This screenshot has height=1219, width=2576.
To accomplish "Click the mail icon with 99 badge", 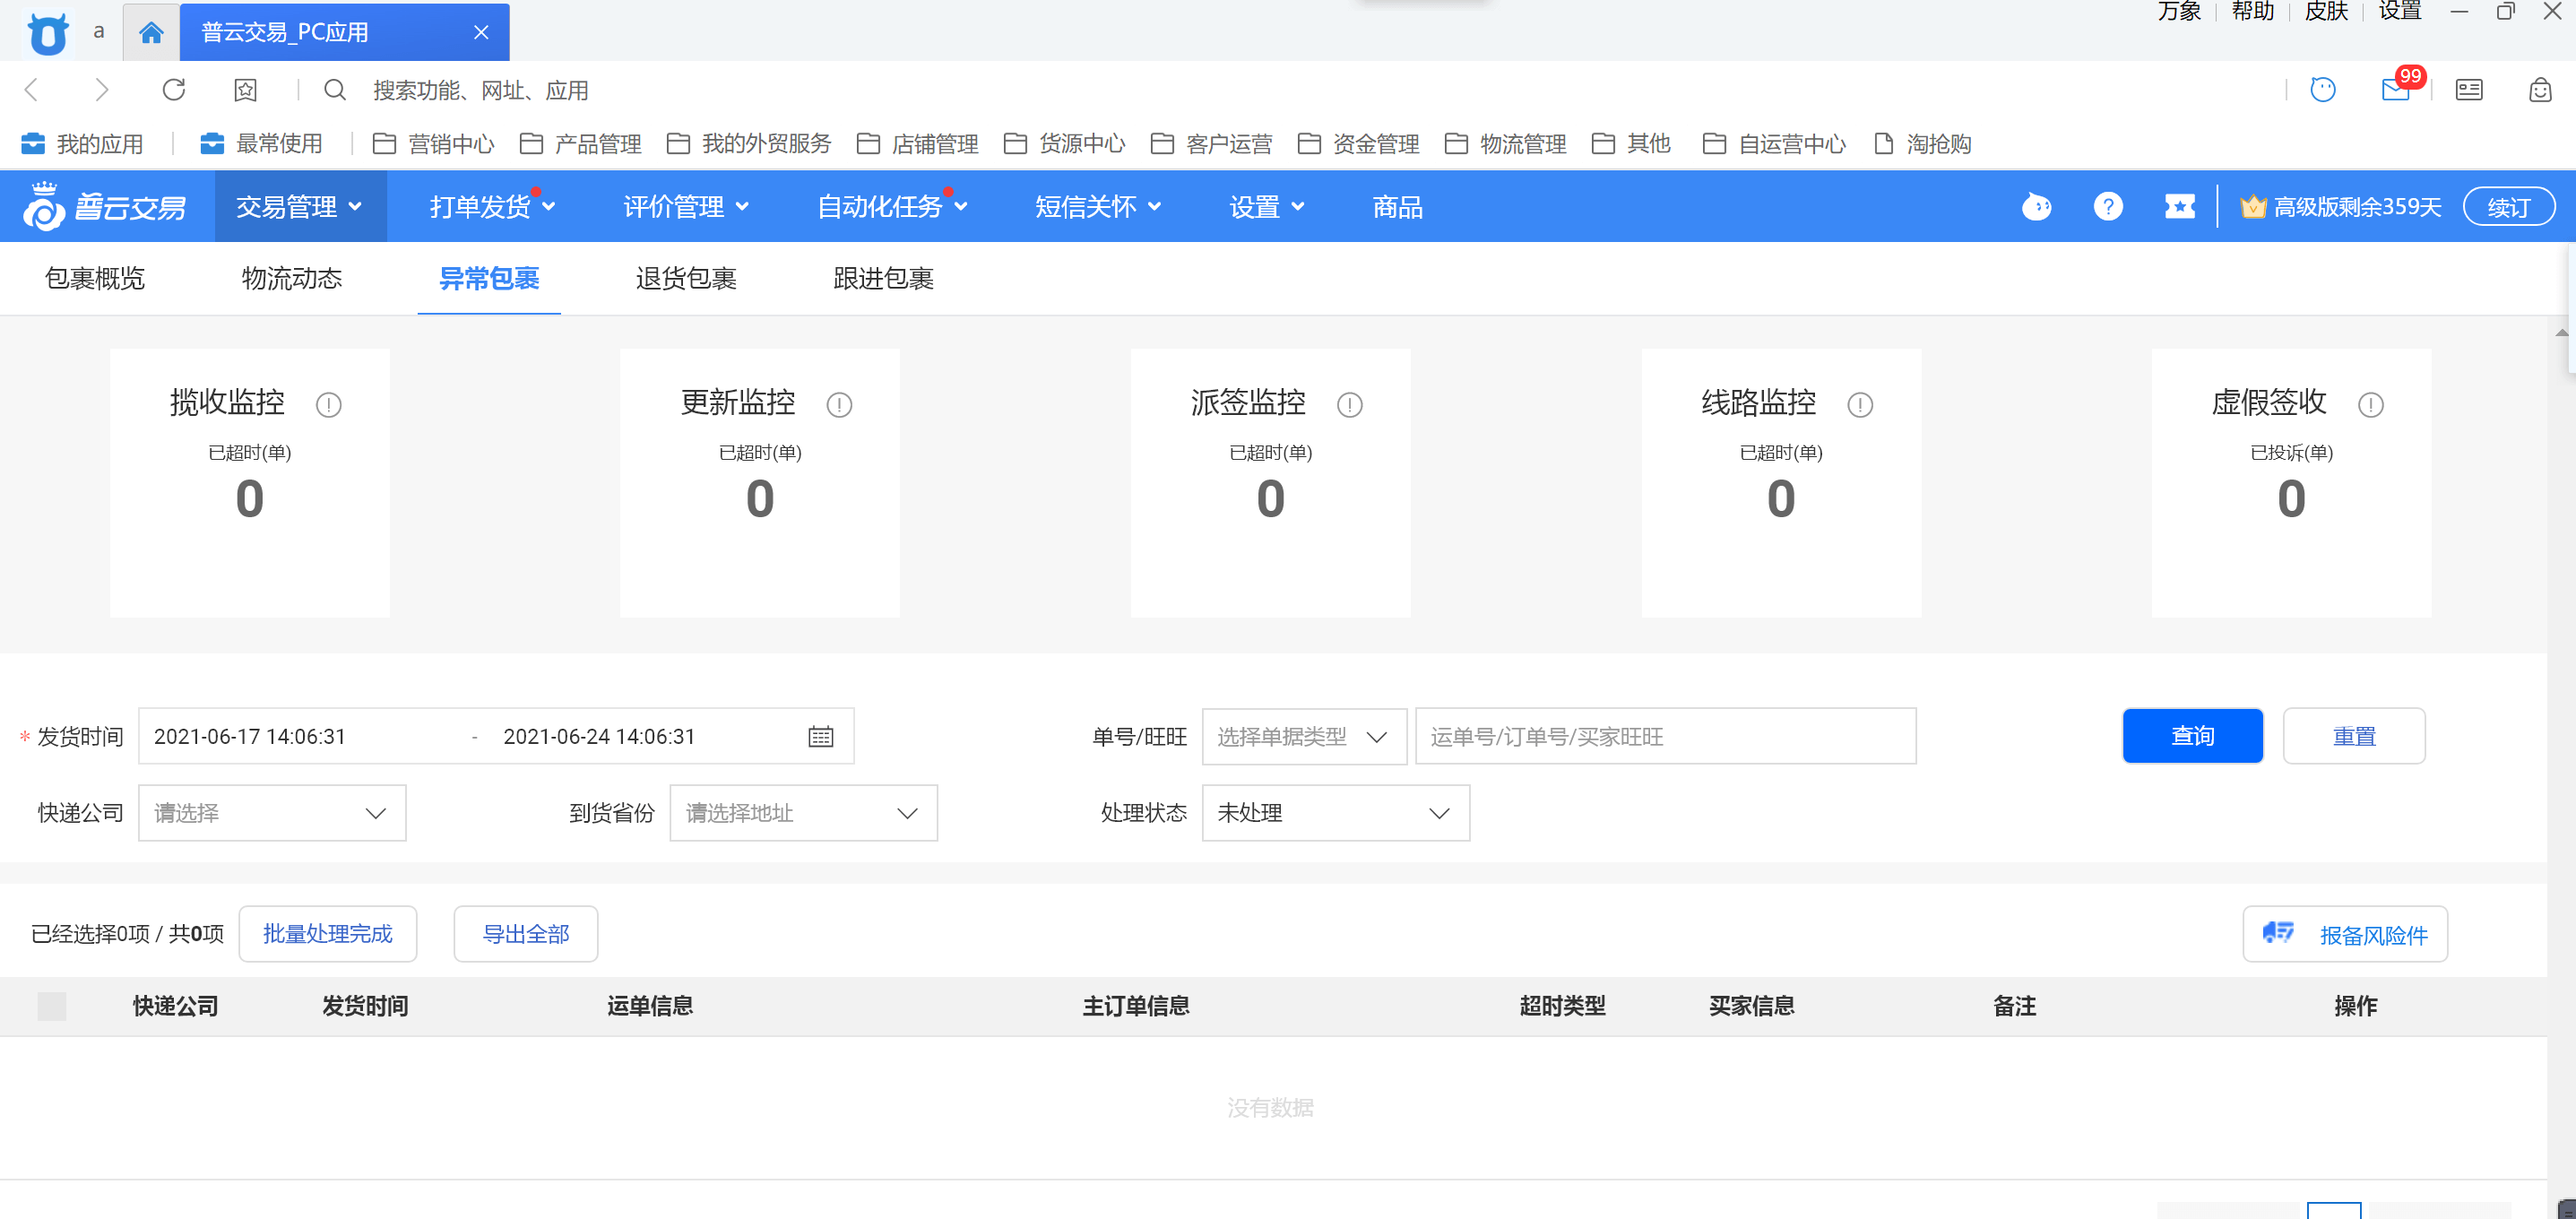I will (x=2394, y=90).
